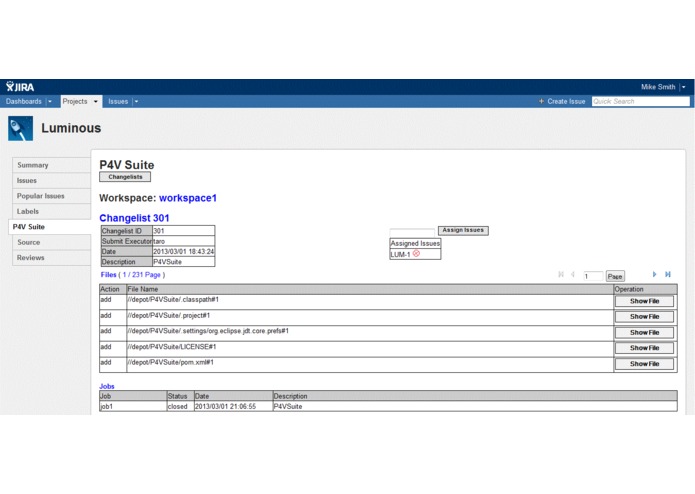Click the File Name column header
Viewport: 695px width, 494px height.
click(x=370, y=289)
